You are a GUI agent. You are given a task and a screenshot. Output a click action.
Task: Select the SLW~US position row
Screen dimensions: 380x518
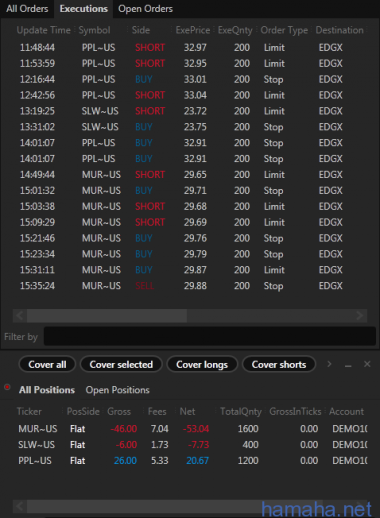click(x=190, y=445)
